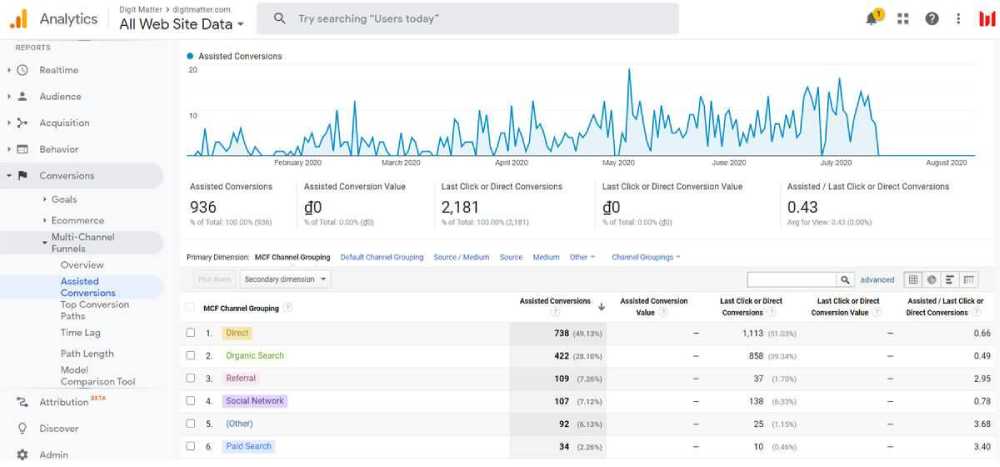This screenshot has width=1000, height=467.
Task: Open the All Web Site Data view selector
Action: (x=181, y=24)
